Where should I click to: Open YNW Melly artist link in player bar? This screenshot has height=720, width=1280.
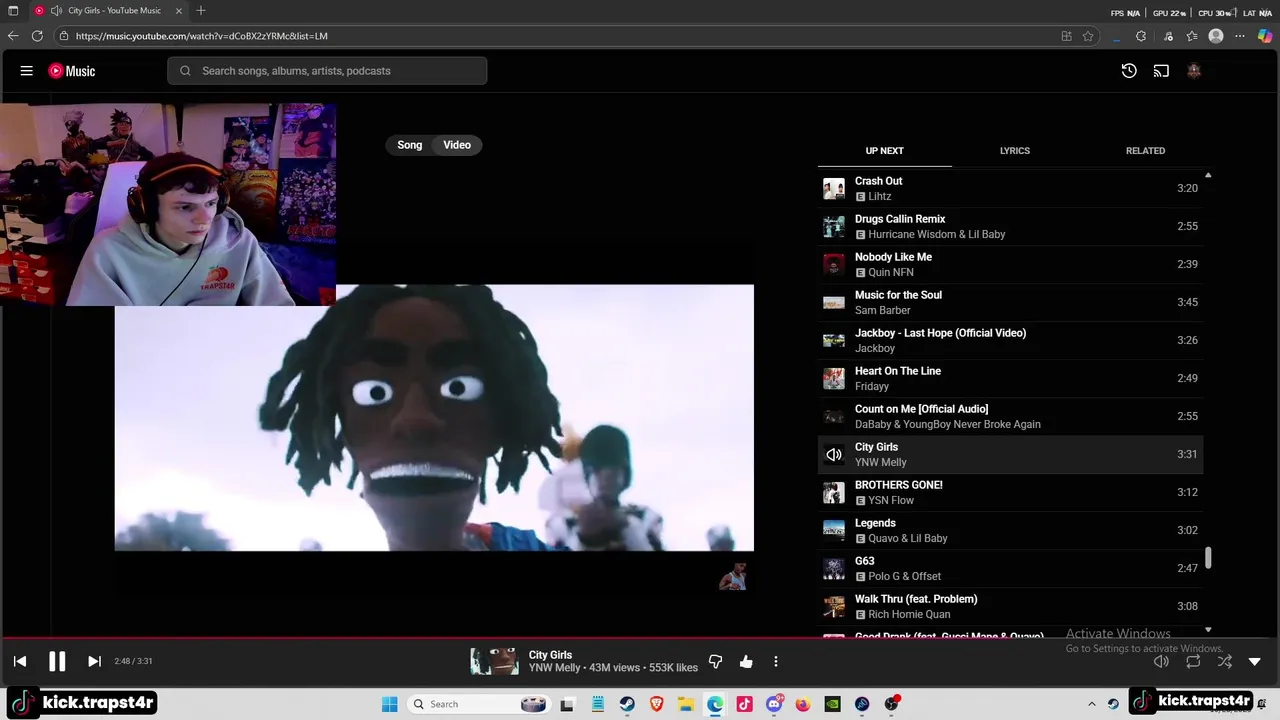pos(554,668)
